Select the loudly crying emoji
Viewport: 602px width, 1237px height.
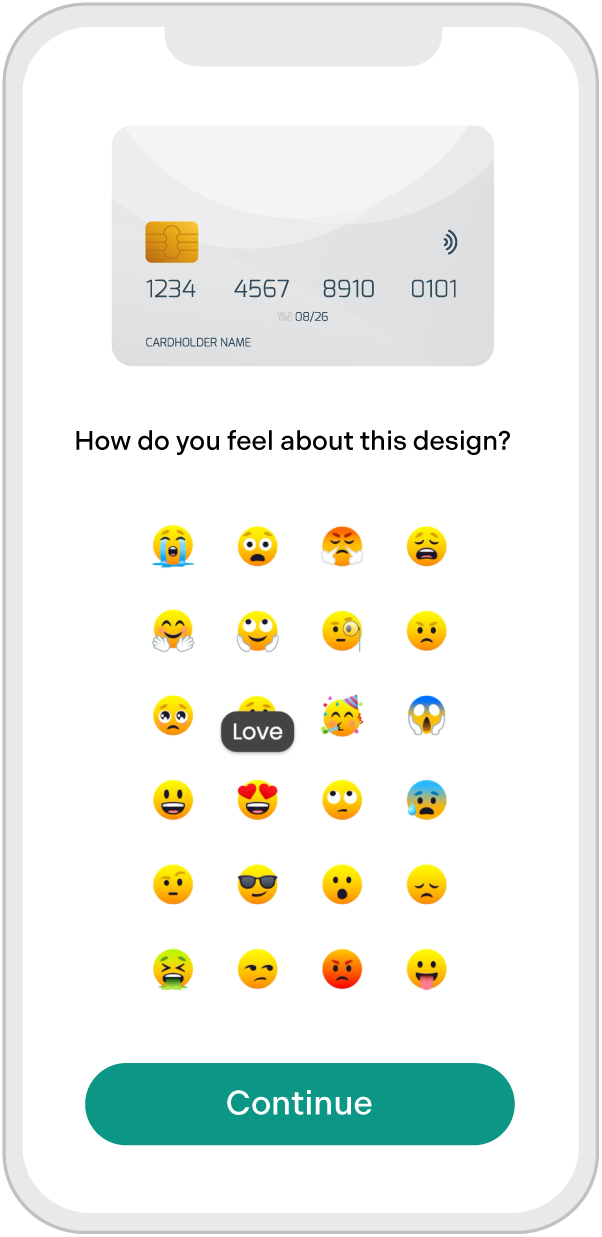[x=173, y=547]
